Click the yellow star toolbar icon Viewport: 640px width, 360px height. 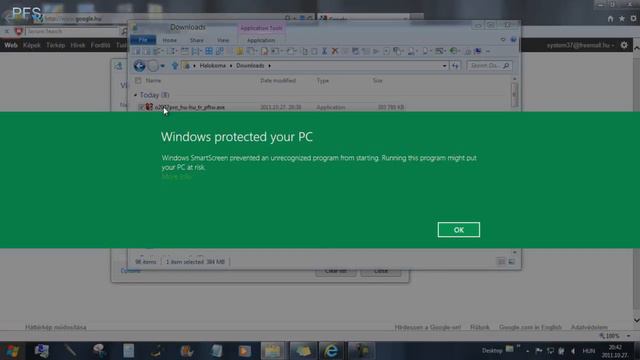coord(240,51)
